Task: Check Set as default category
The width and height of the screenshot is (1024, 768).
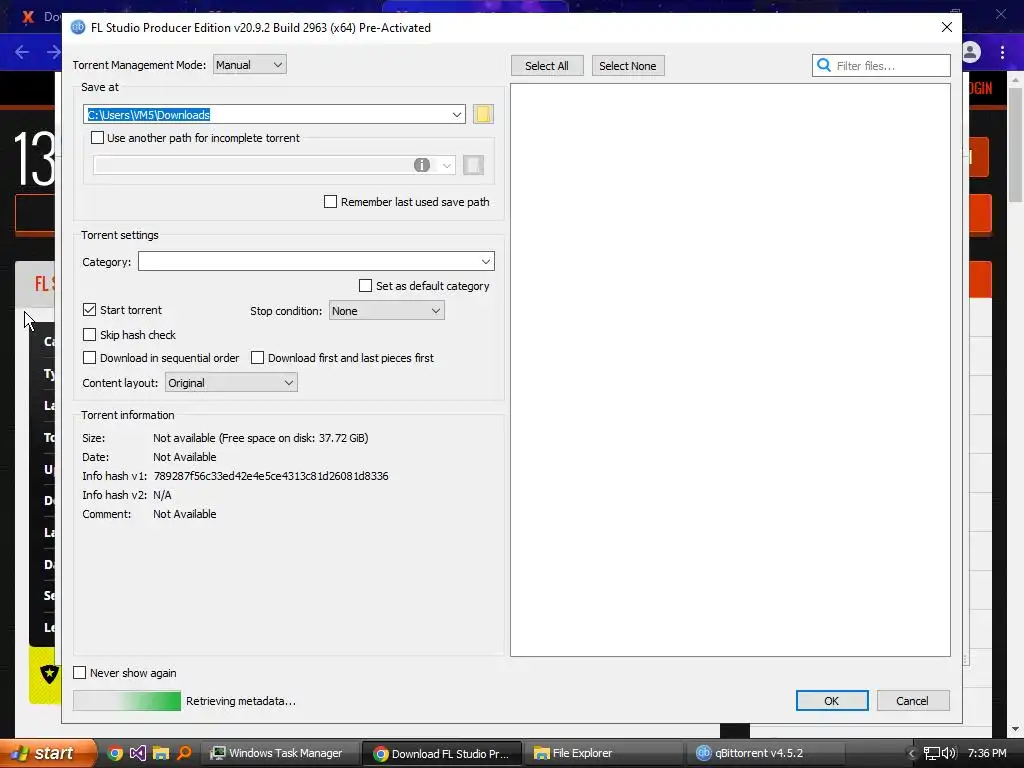Action: (x=366, y=286)
